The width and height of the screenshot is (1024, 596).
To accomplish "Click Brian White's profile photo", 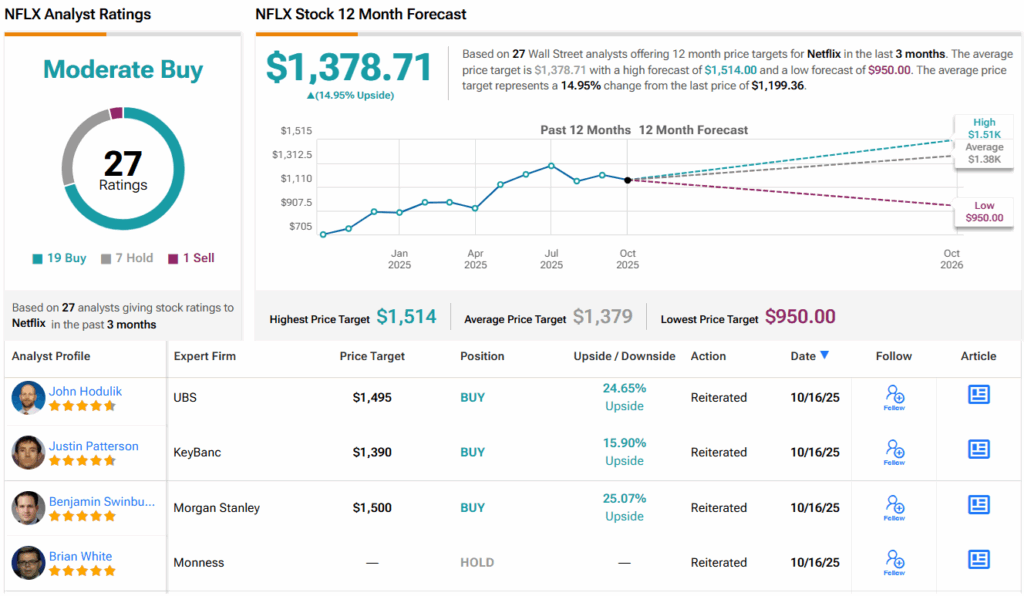I will [28, 563].
